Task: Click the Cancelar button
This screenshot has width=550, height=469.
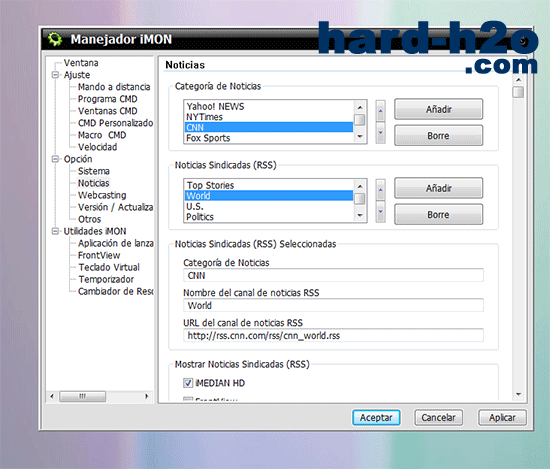Action: pyautogui.click(x=438, y=417)
